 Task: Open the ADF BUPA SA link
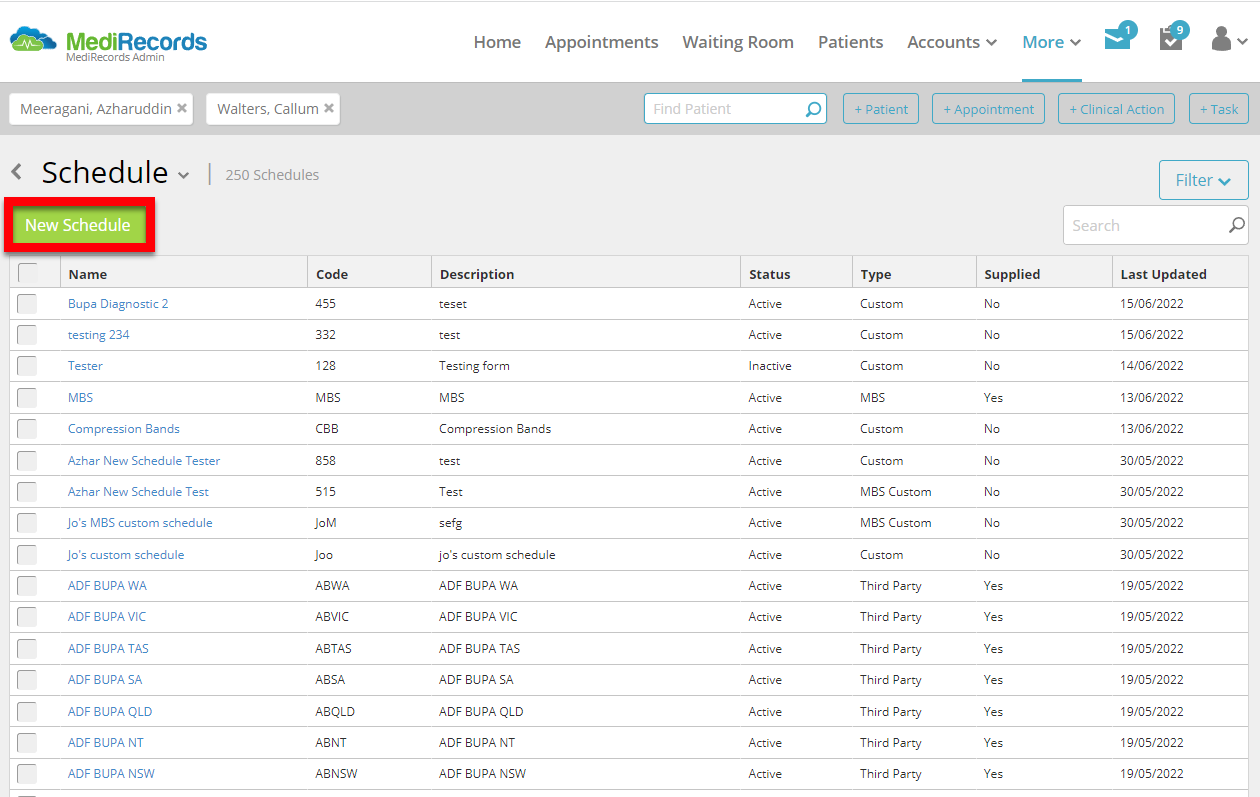(x=105, y=680)
